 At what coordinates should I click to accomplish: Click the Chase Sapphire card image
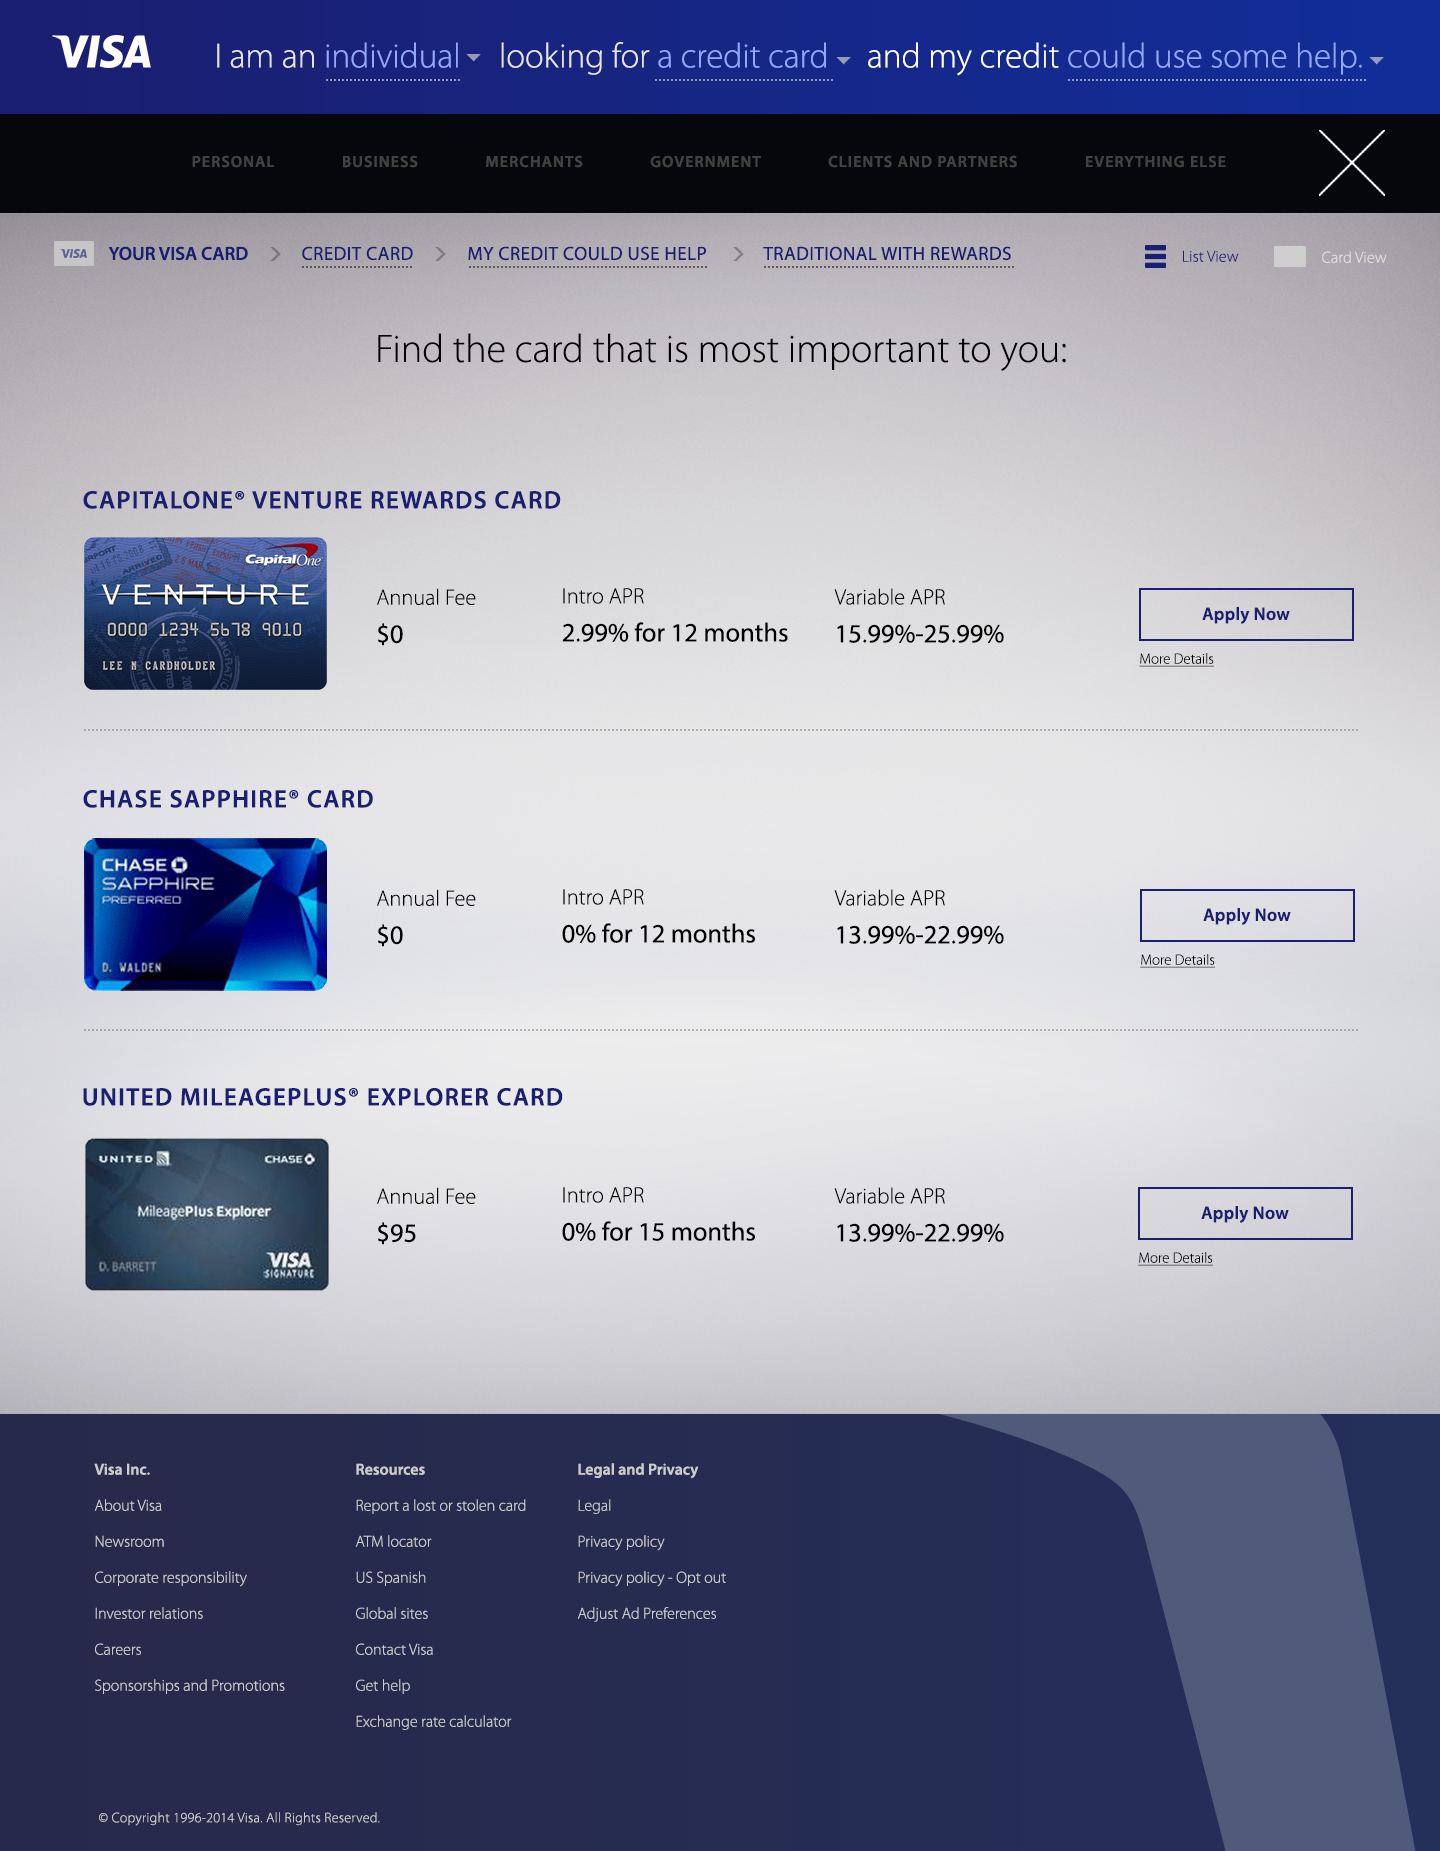[205, 914]
